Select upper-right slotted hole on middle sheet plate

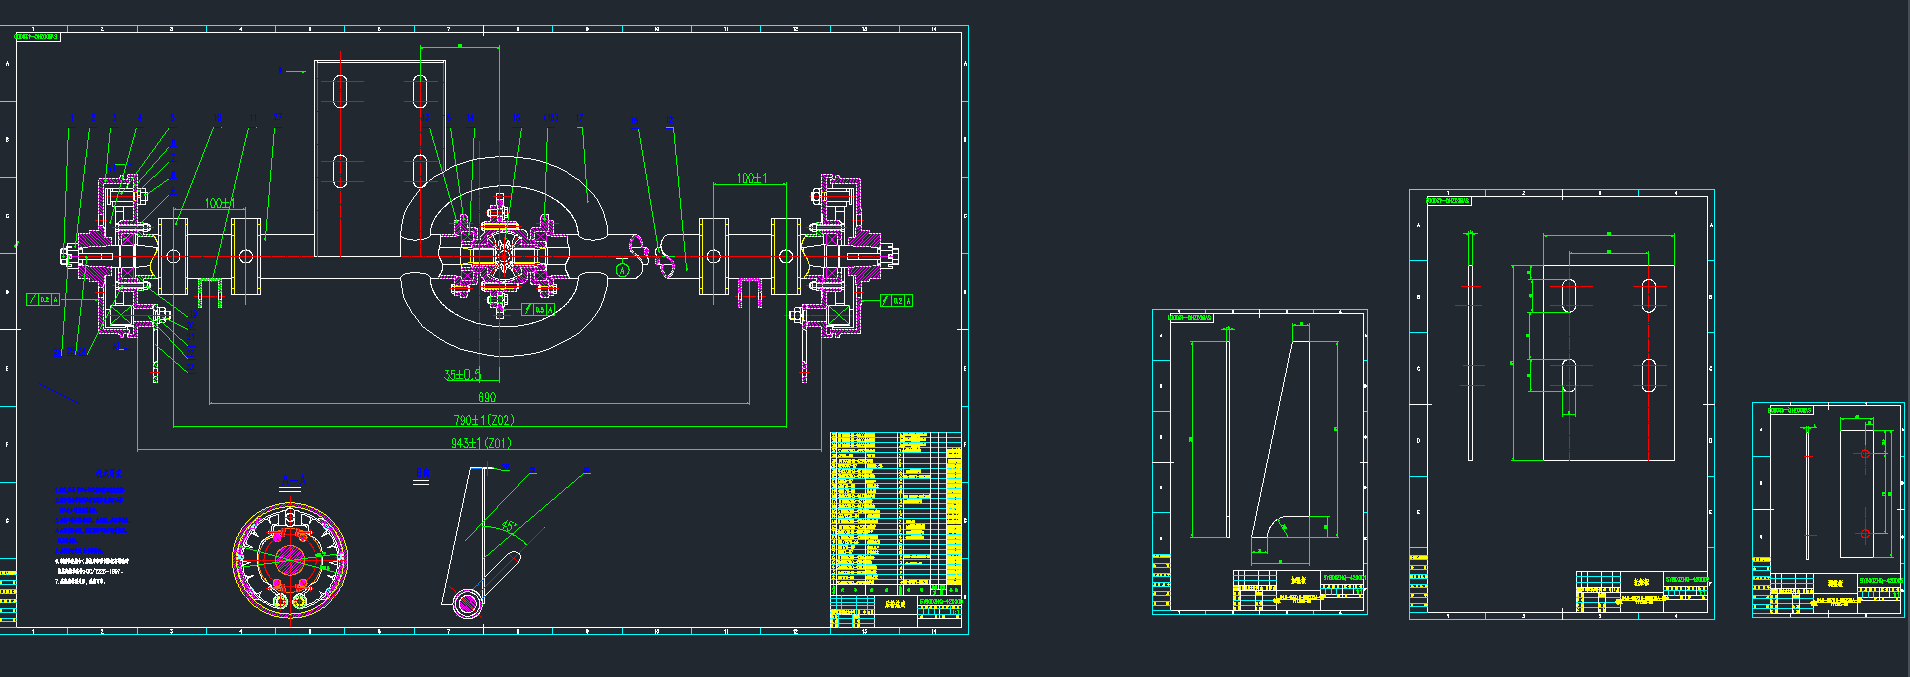(x=1648, y=296)
